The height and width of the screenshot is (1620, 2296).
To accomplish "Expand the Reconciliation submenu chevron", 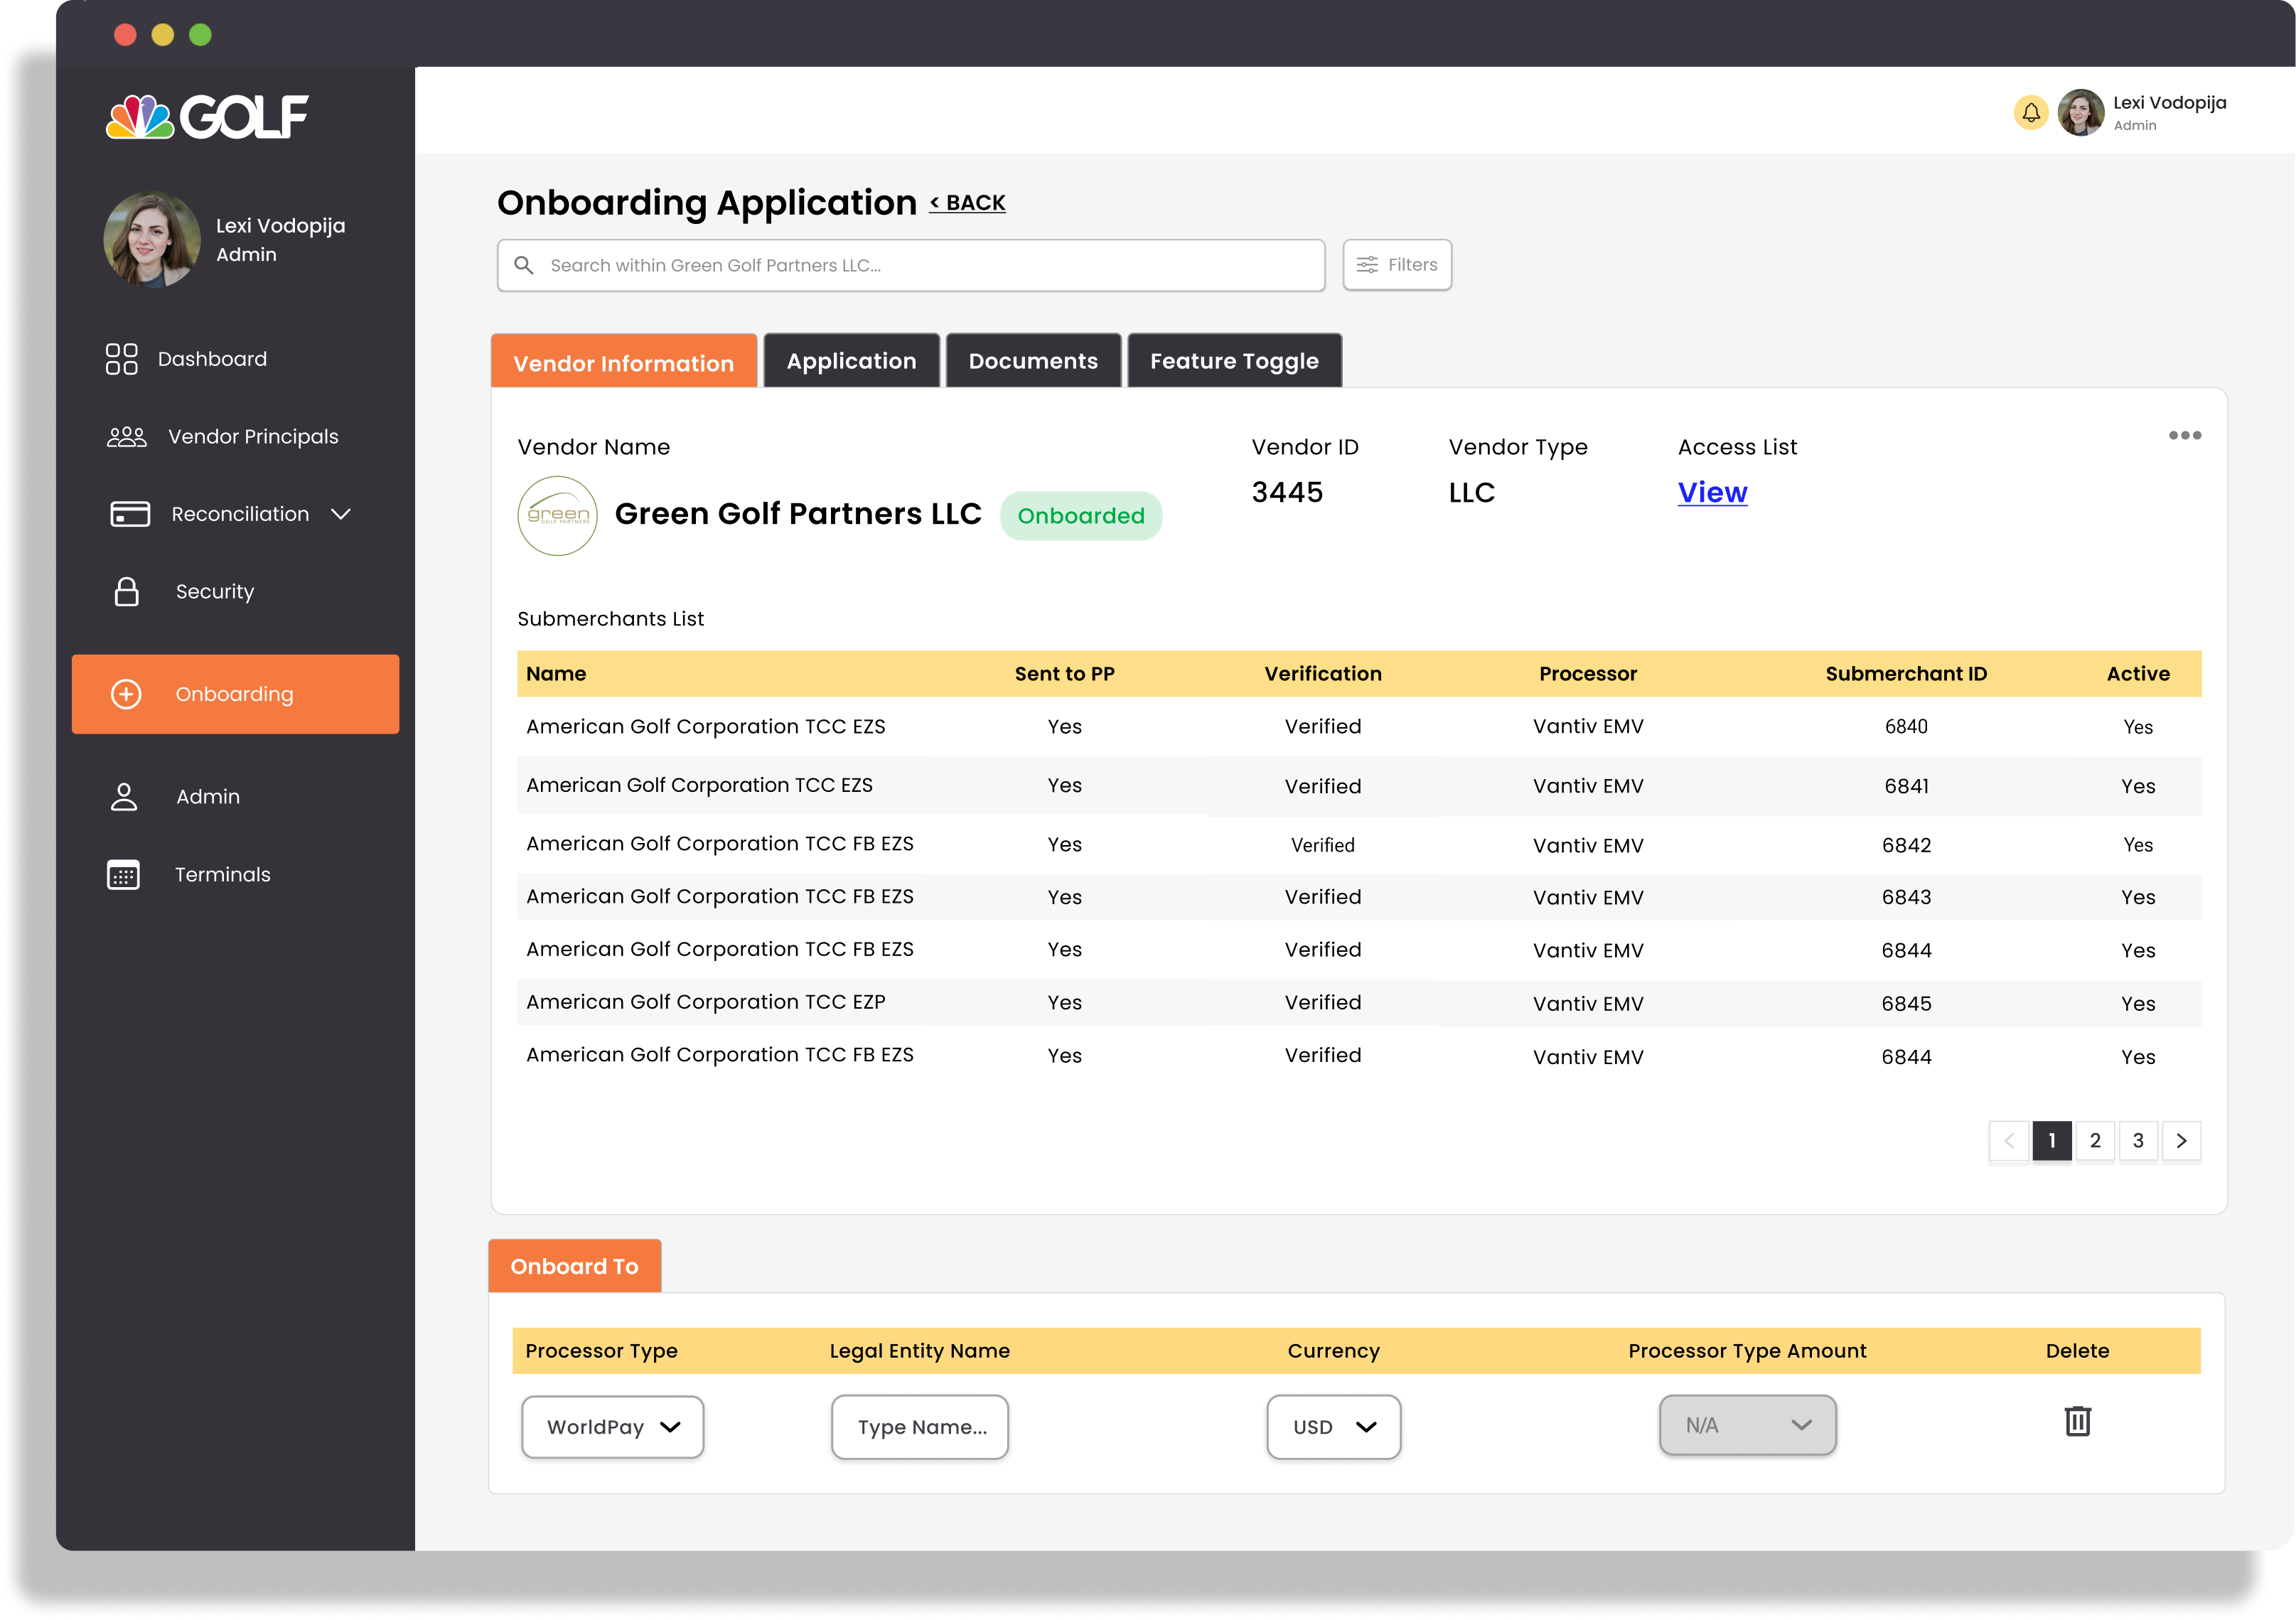I will point(341,514).
